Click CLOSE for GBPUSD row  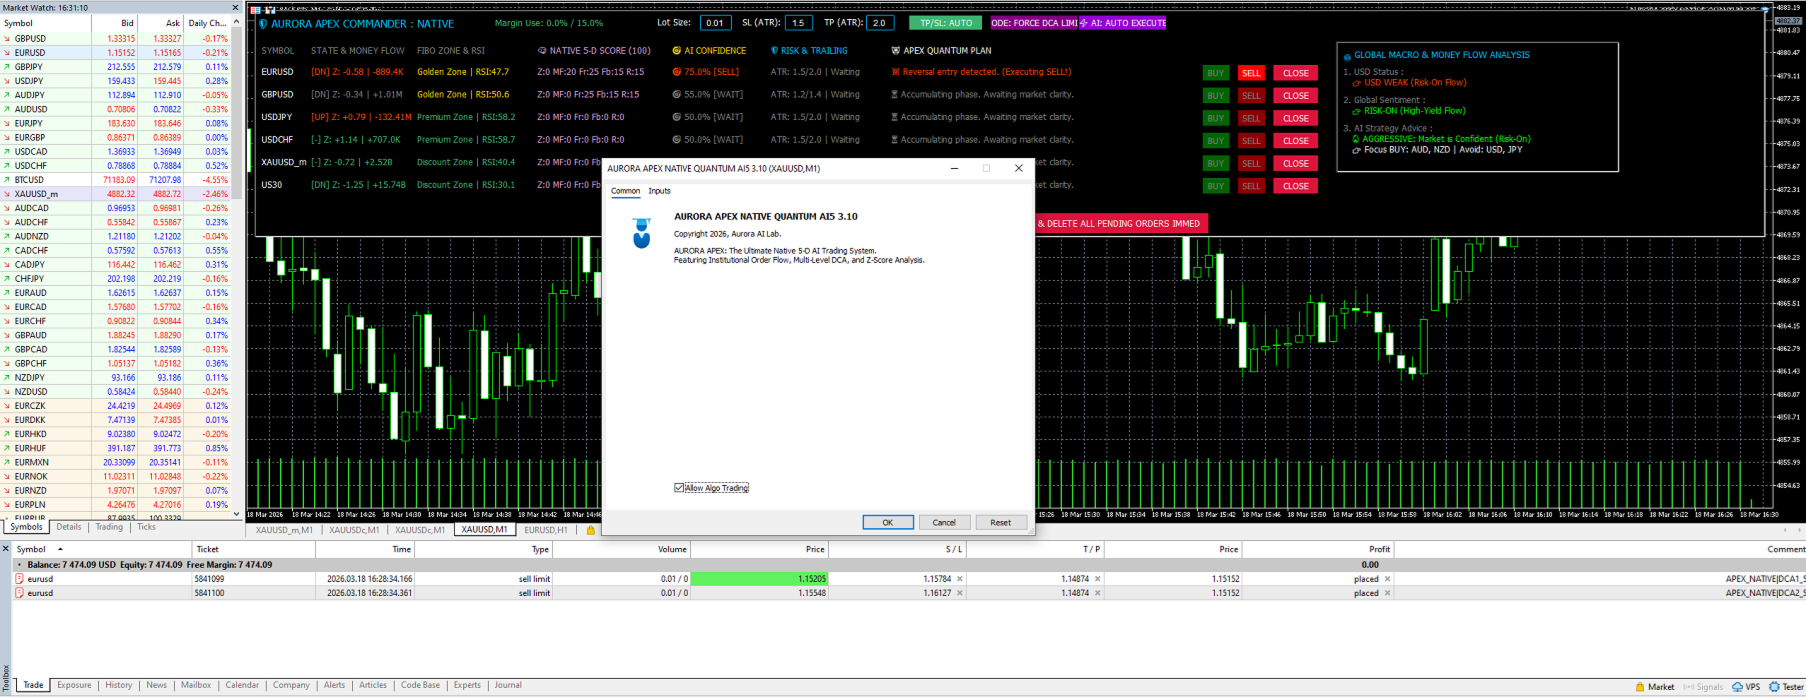(1296, 96)
